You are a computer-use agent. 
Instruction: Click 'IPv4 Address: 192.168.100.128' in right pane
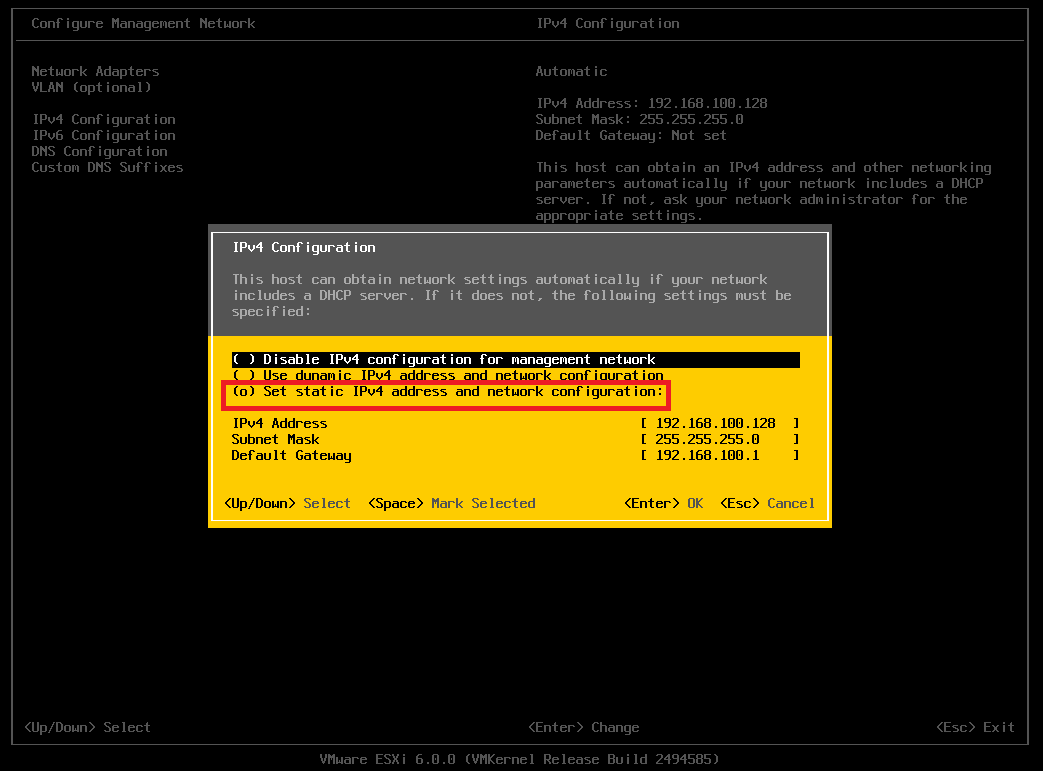pos(651,103)
